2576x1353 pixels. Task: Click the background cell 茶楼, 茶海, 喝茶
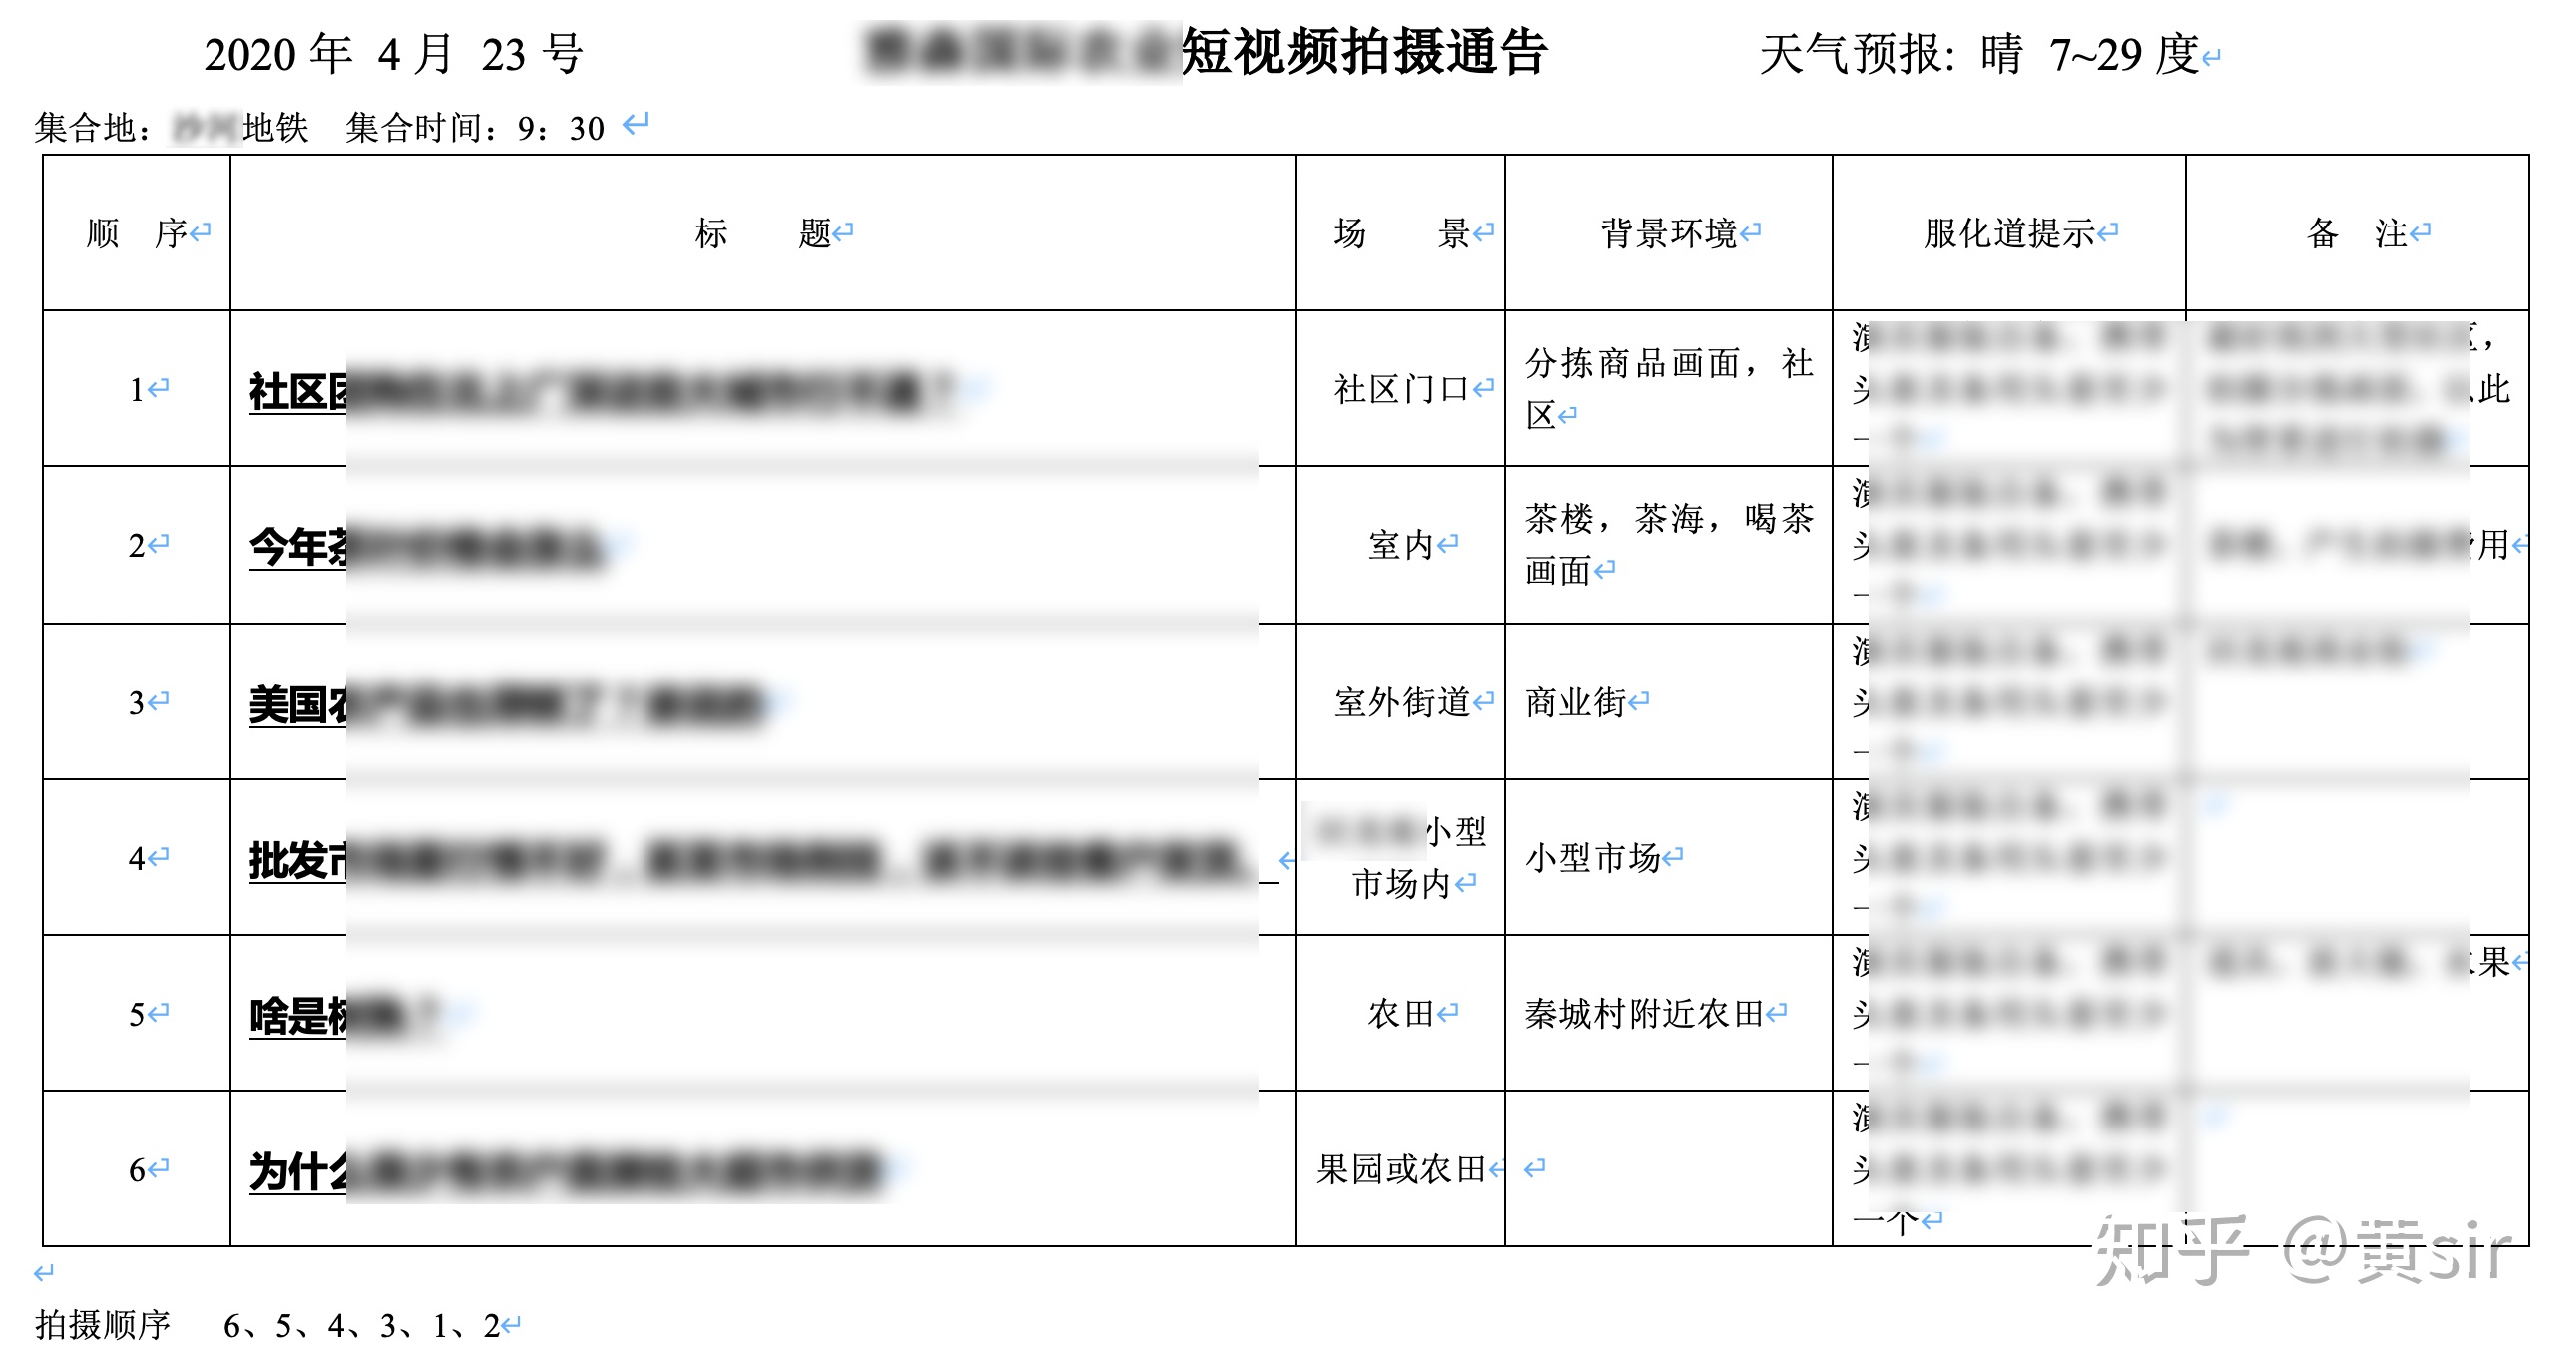coord(1669,545)
